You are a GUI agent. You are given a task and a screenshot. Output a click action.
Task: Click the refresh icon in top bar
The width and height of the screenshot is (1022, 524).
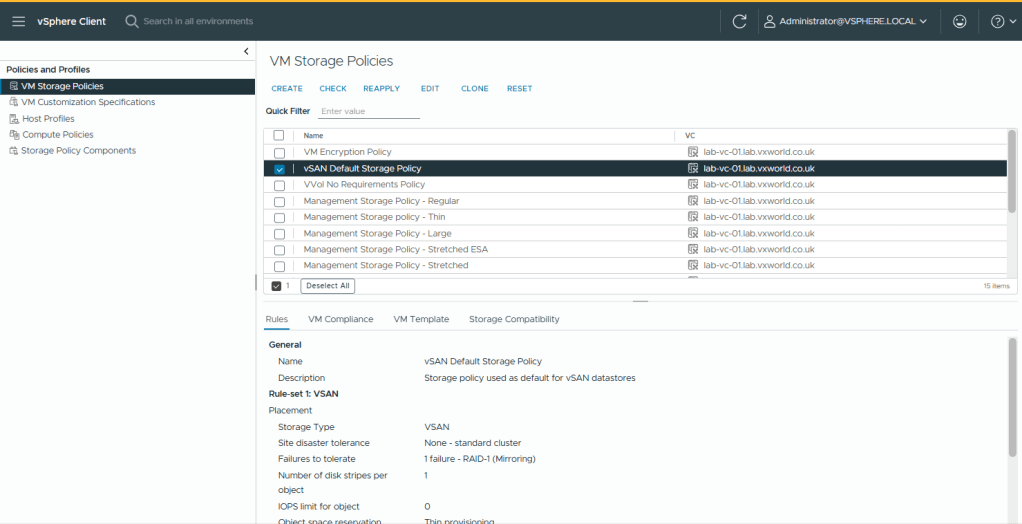[x=739, y=21]
